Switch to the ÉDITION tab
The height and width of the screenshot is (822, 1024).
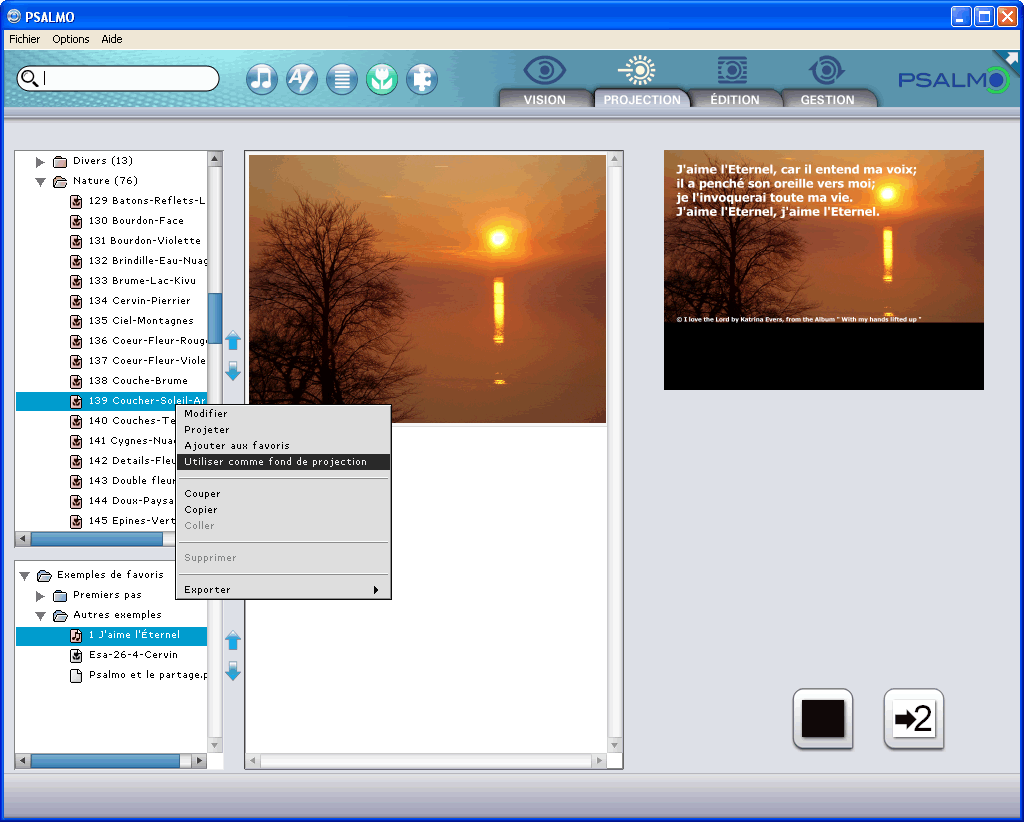point(735,99)
